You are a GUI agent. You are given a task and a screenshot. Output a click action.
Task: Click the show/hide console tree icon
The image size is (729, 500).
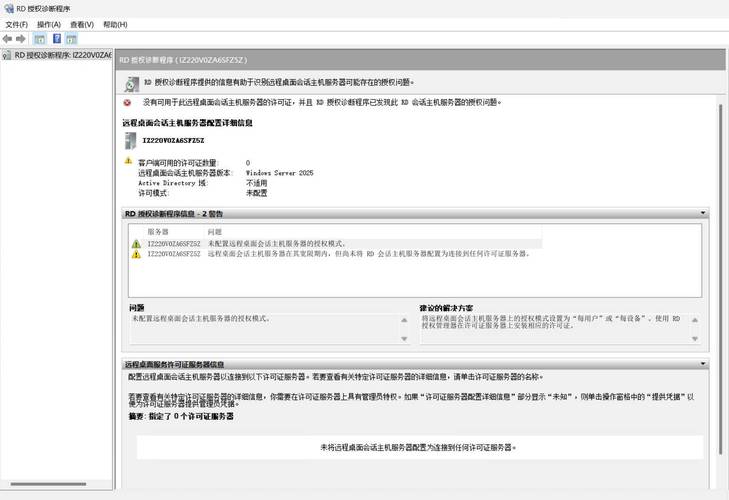pyautogui.click(x=39, y=38)
